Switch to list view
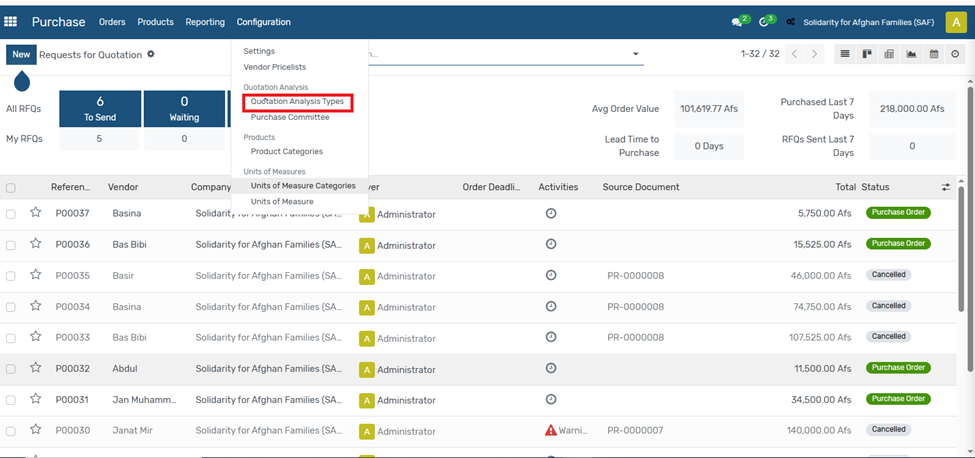Screen dimensions: 975x458 844,54
